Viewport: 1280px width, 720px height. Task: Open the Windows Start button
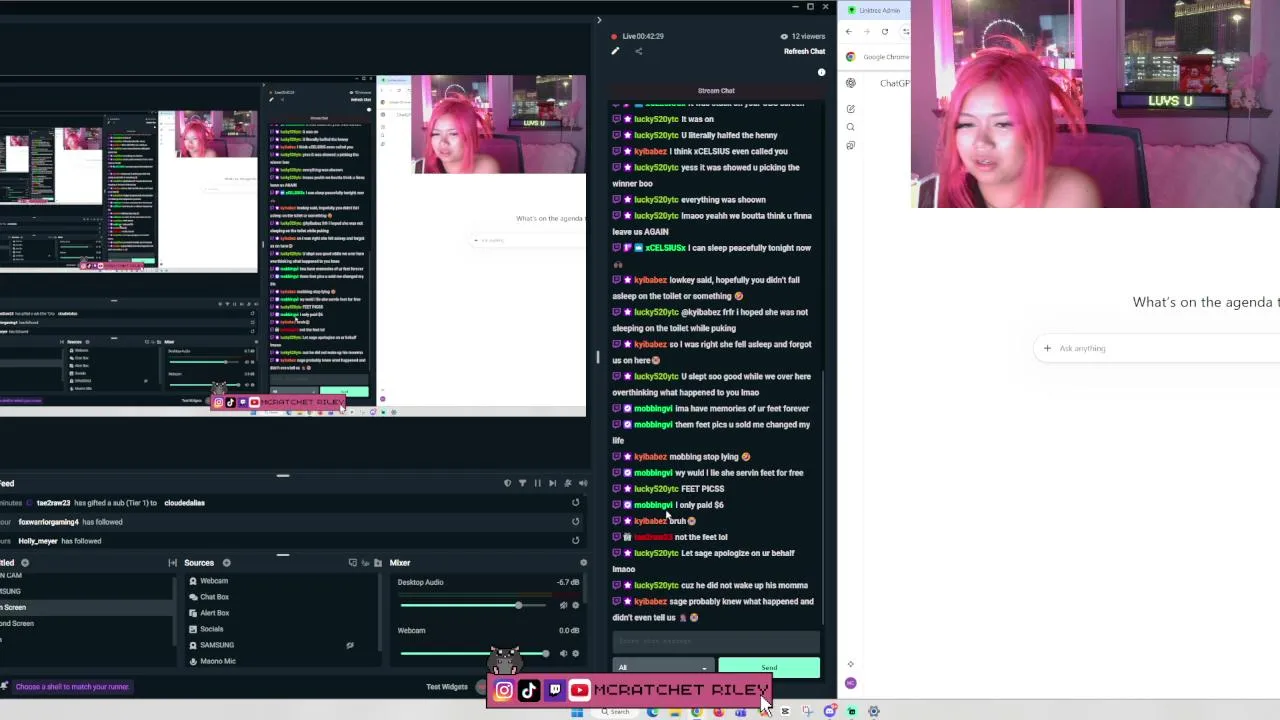[577, 712]
